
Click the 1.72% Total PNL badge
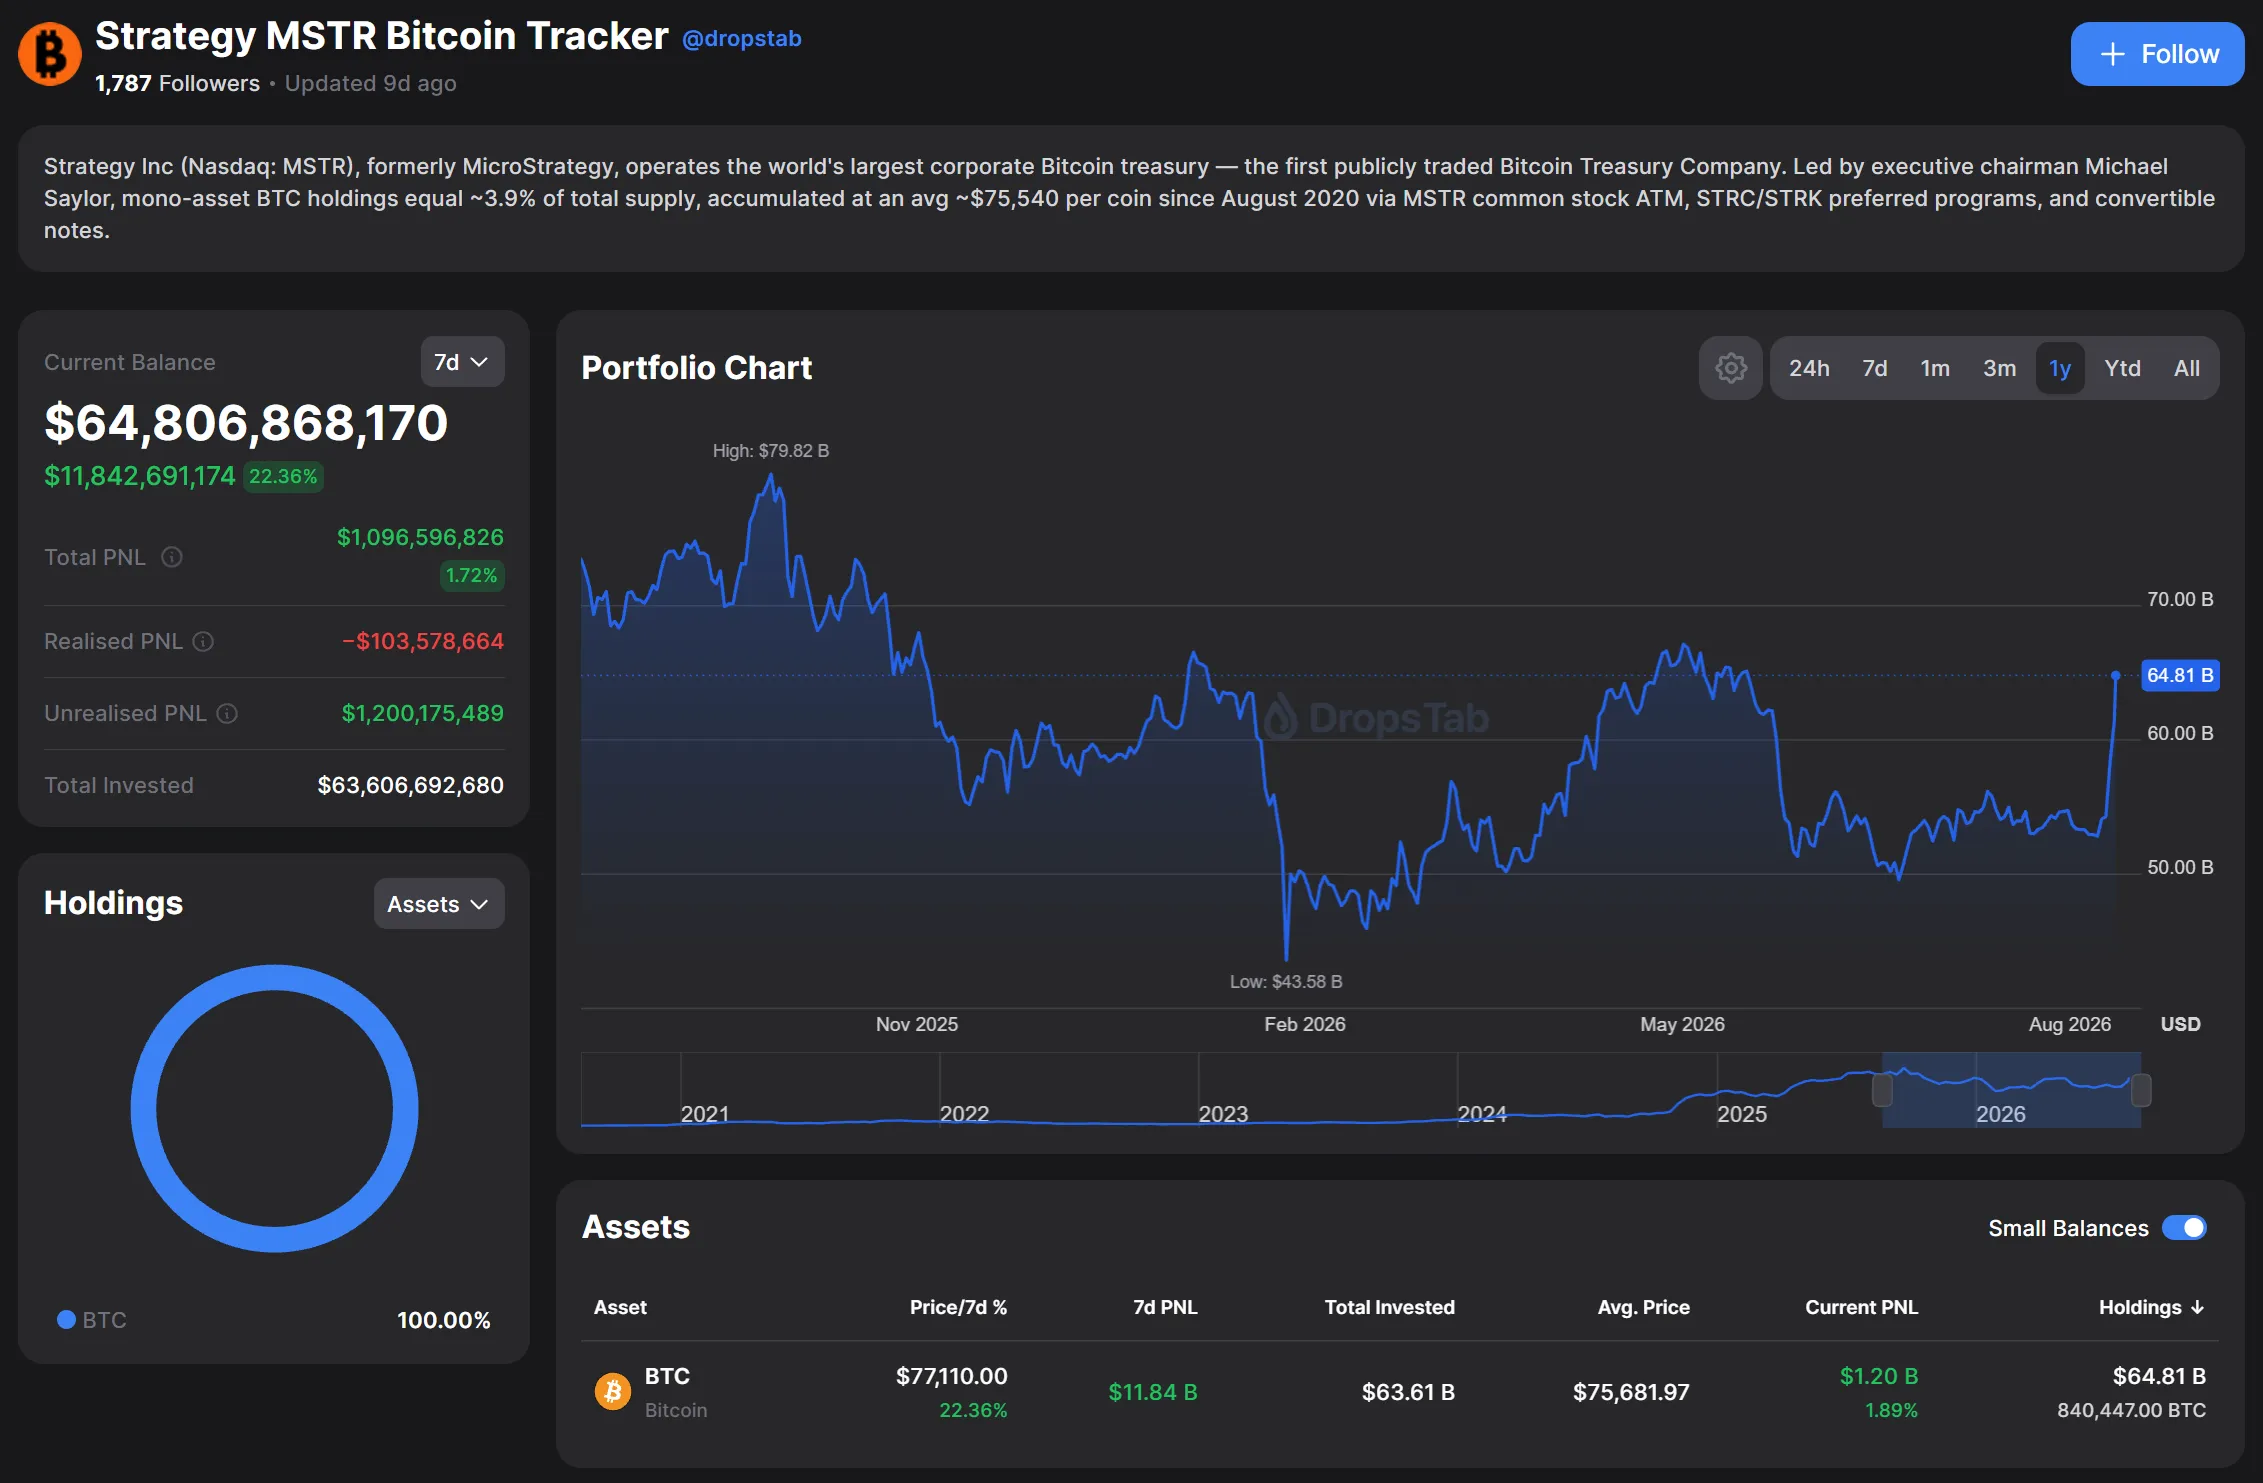472,575
